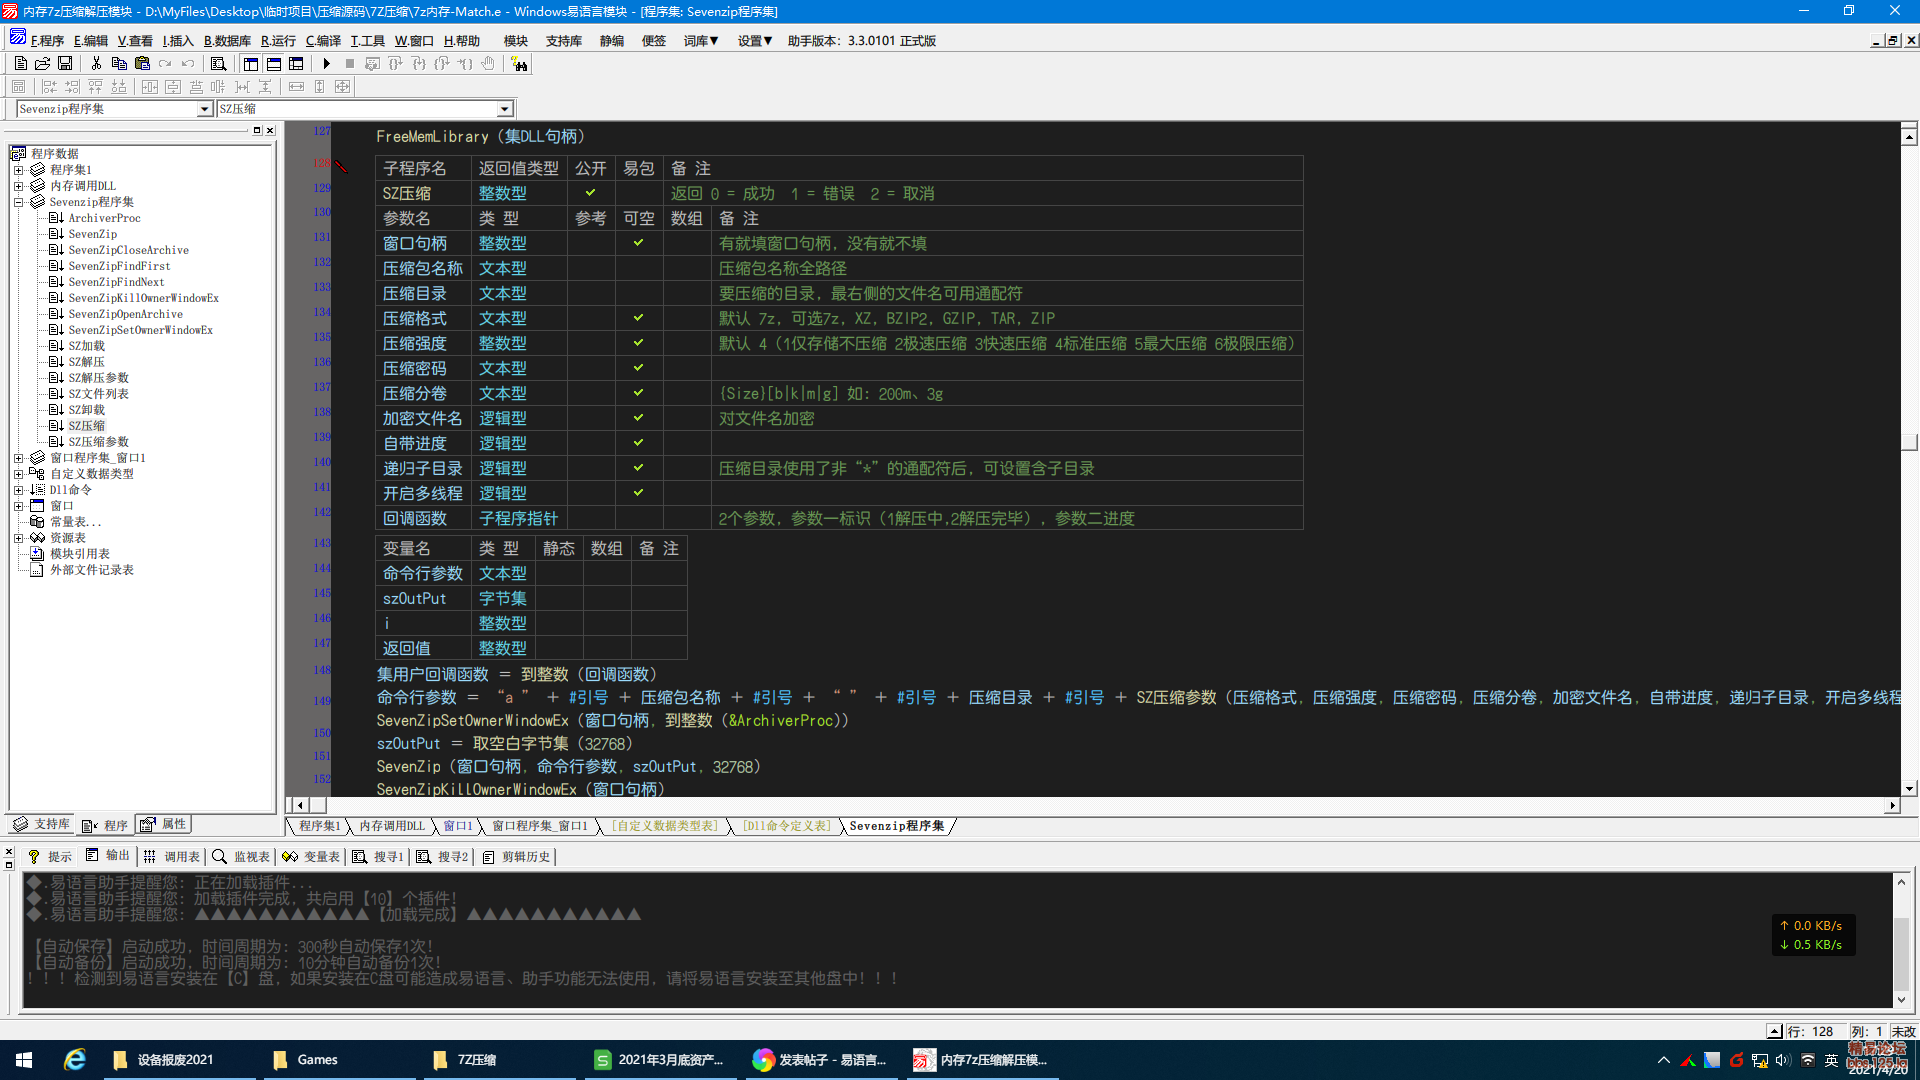Toggle 可空 checkmark for 加密文件名 parameter
The image size is (1920, 1080).
[x=638, y=418]
